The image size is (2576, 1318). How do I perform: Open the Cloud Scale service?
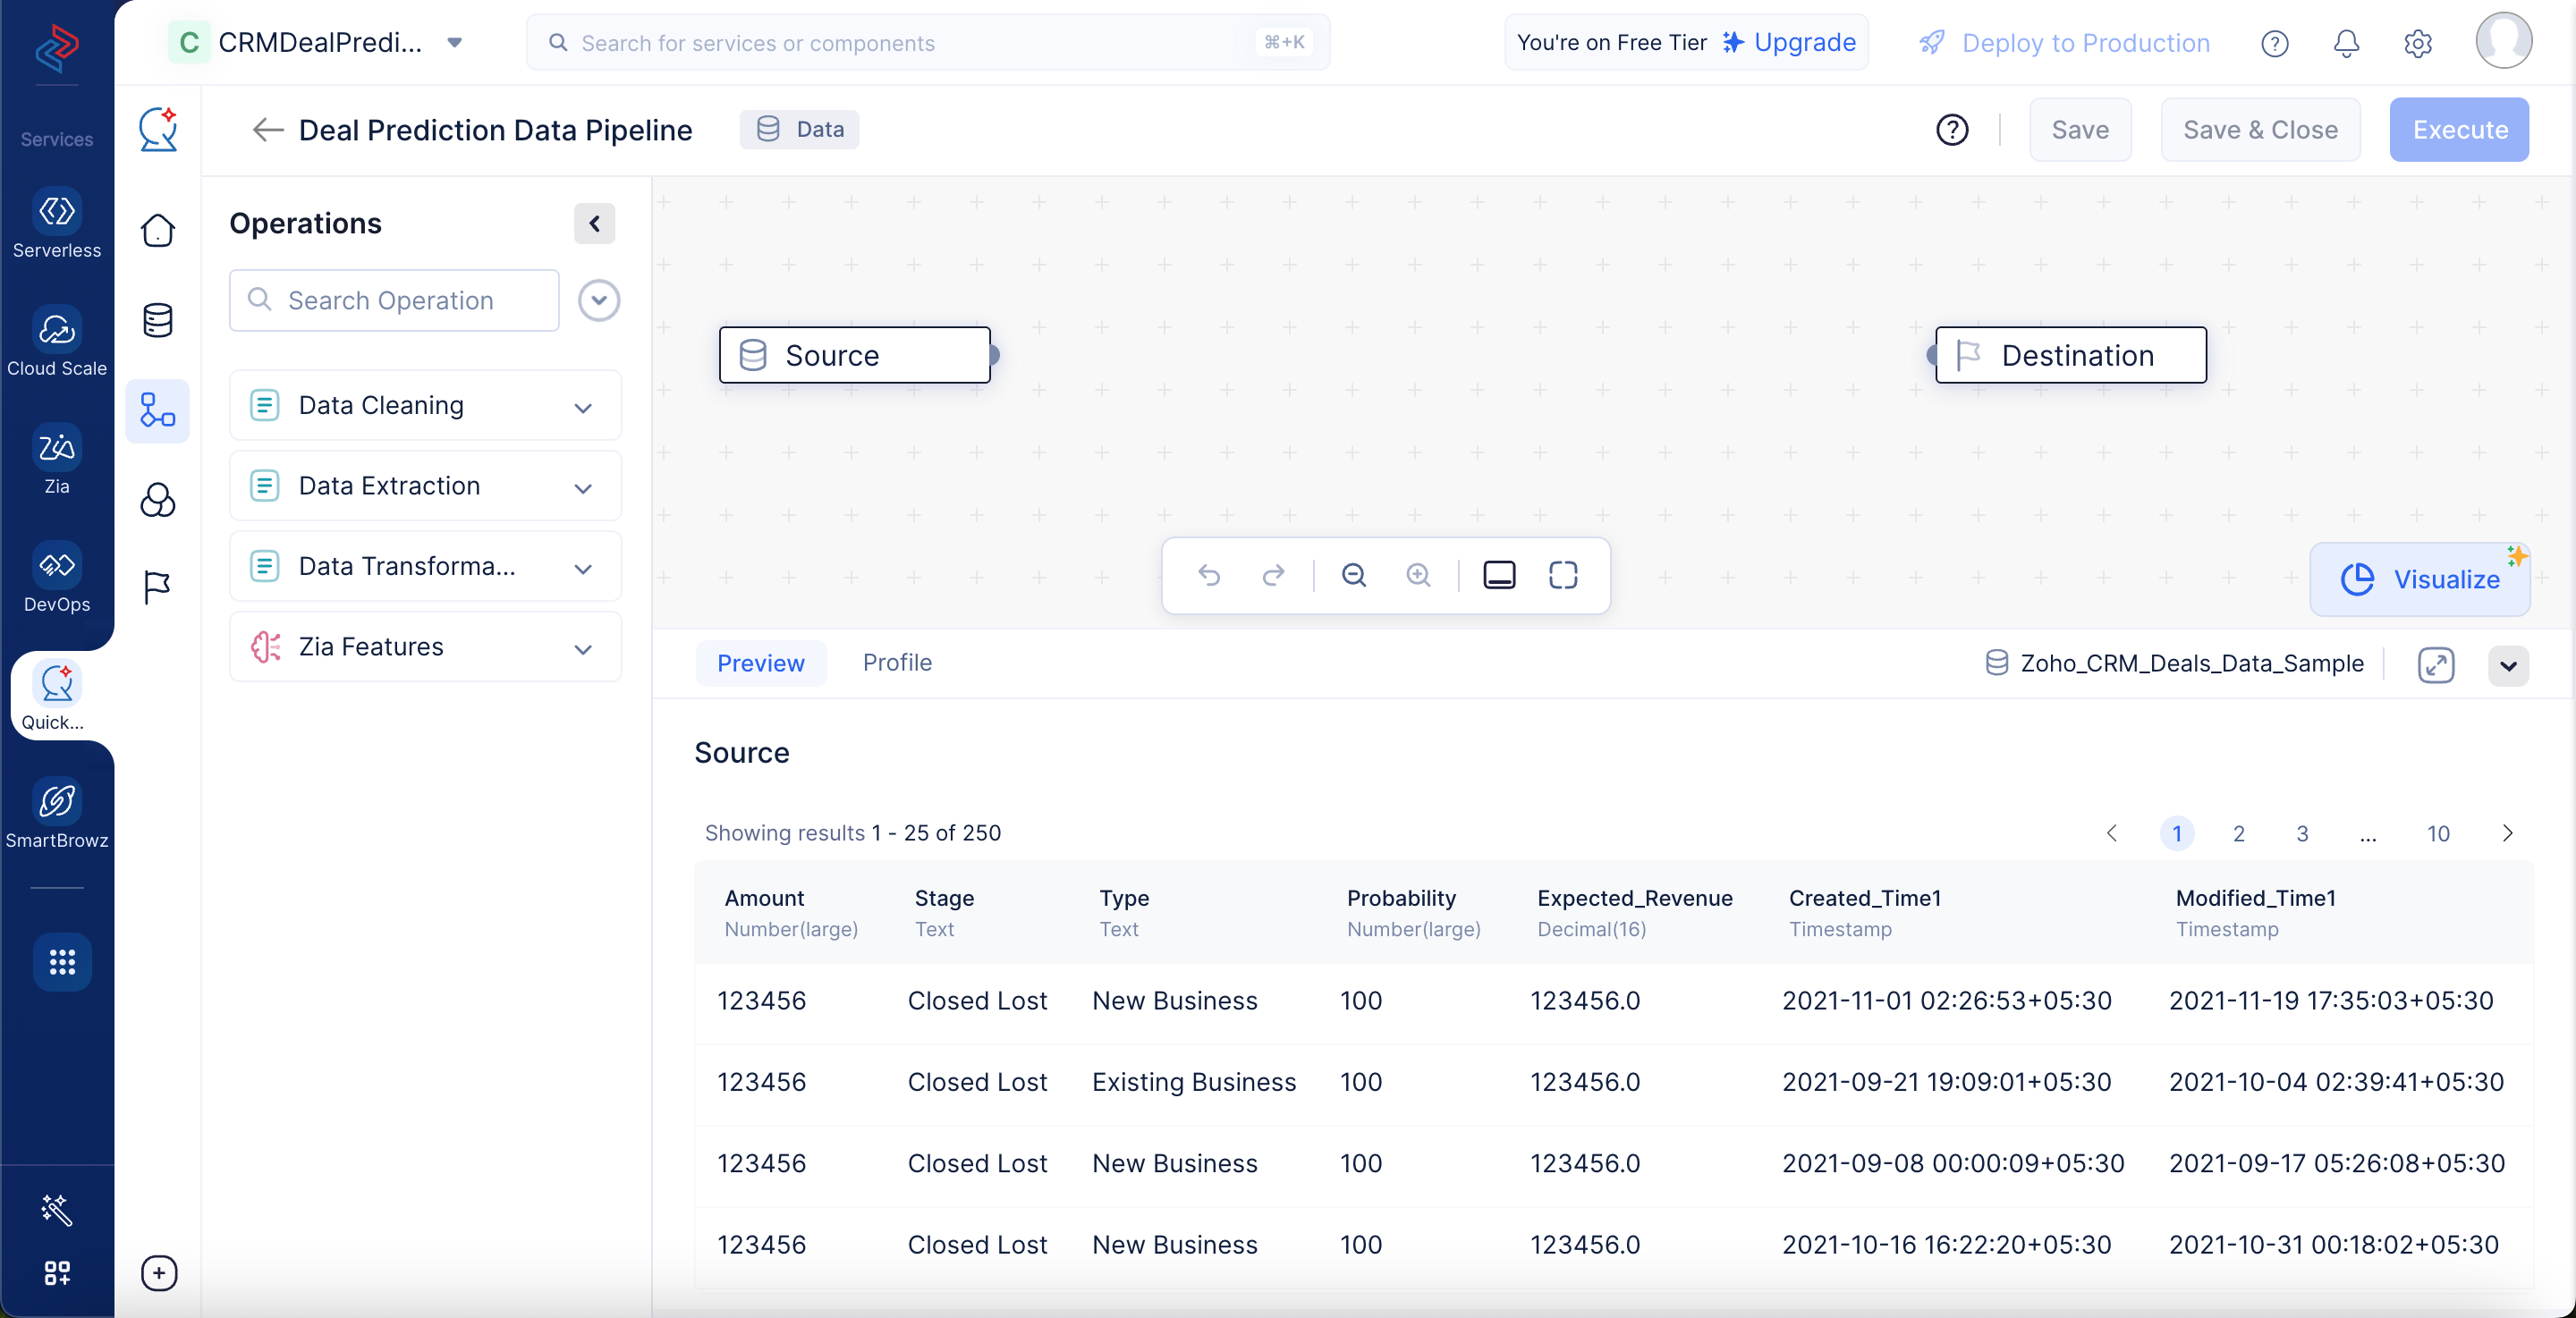[57, 342]
